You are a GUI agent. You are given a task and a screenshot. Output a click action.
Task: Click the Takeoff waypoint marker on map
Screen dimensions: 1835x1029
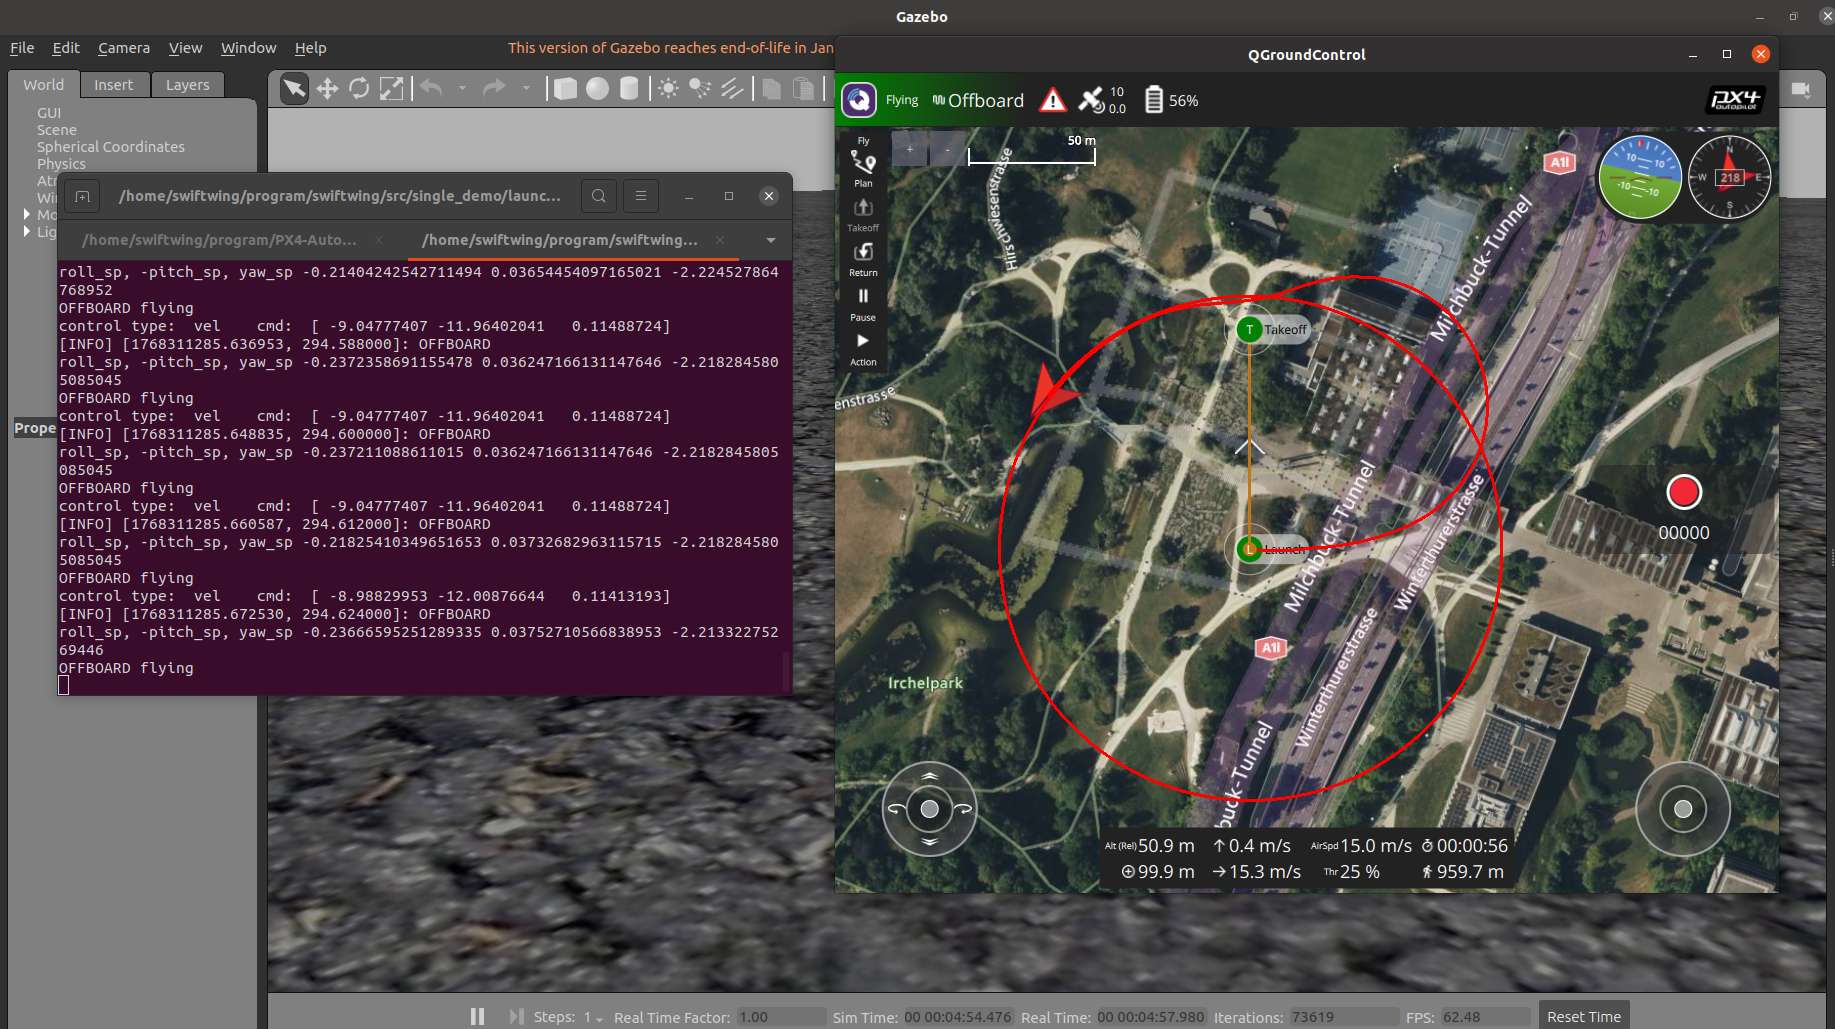pyautogui.click(x=1249, y=329)
